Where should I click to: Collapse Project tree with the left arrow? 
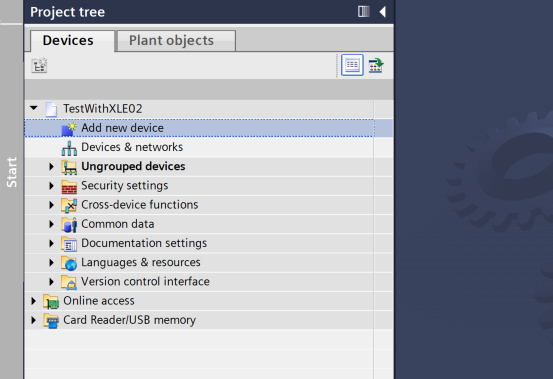[382, 12]
